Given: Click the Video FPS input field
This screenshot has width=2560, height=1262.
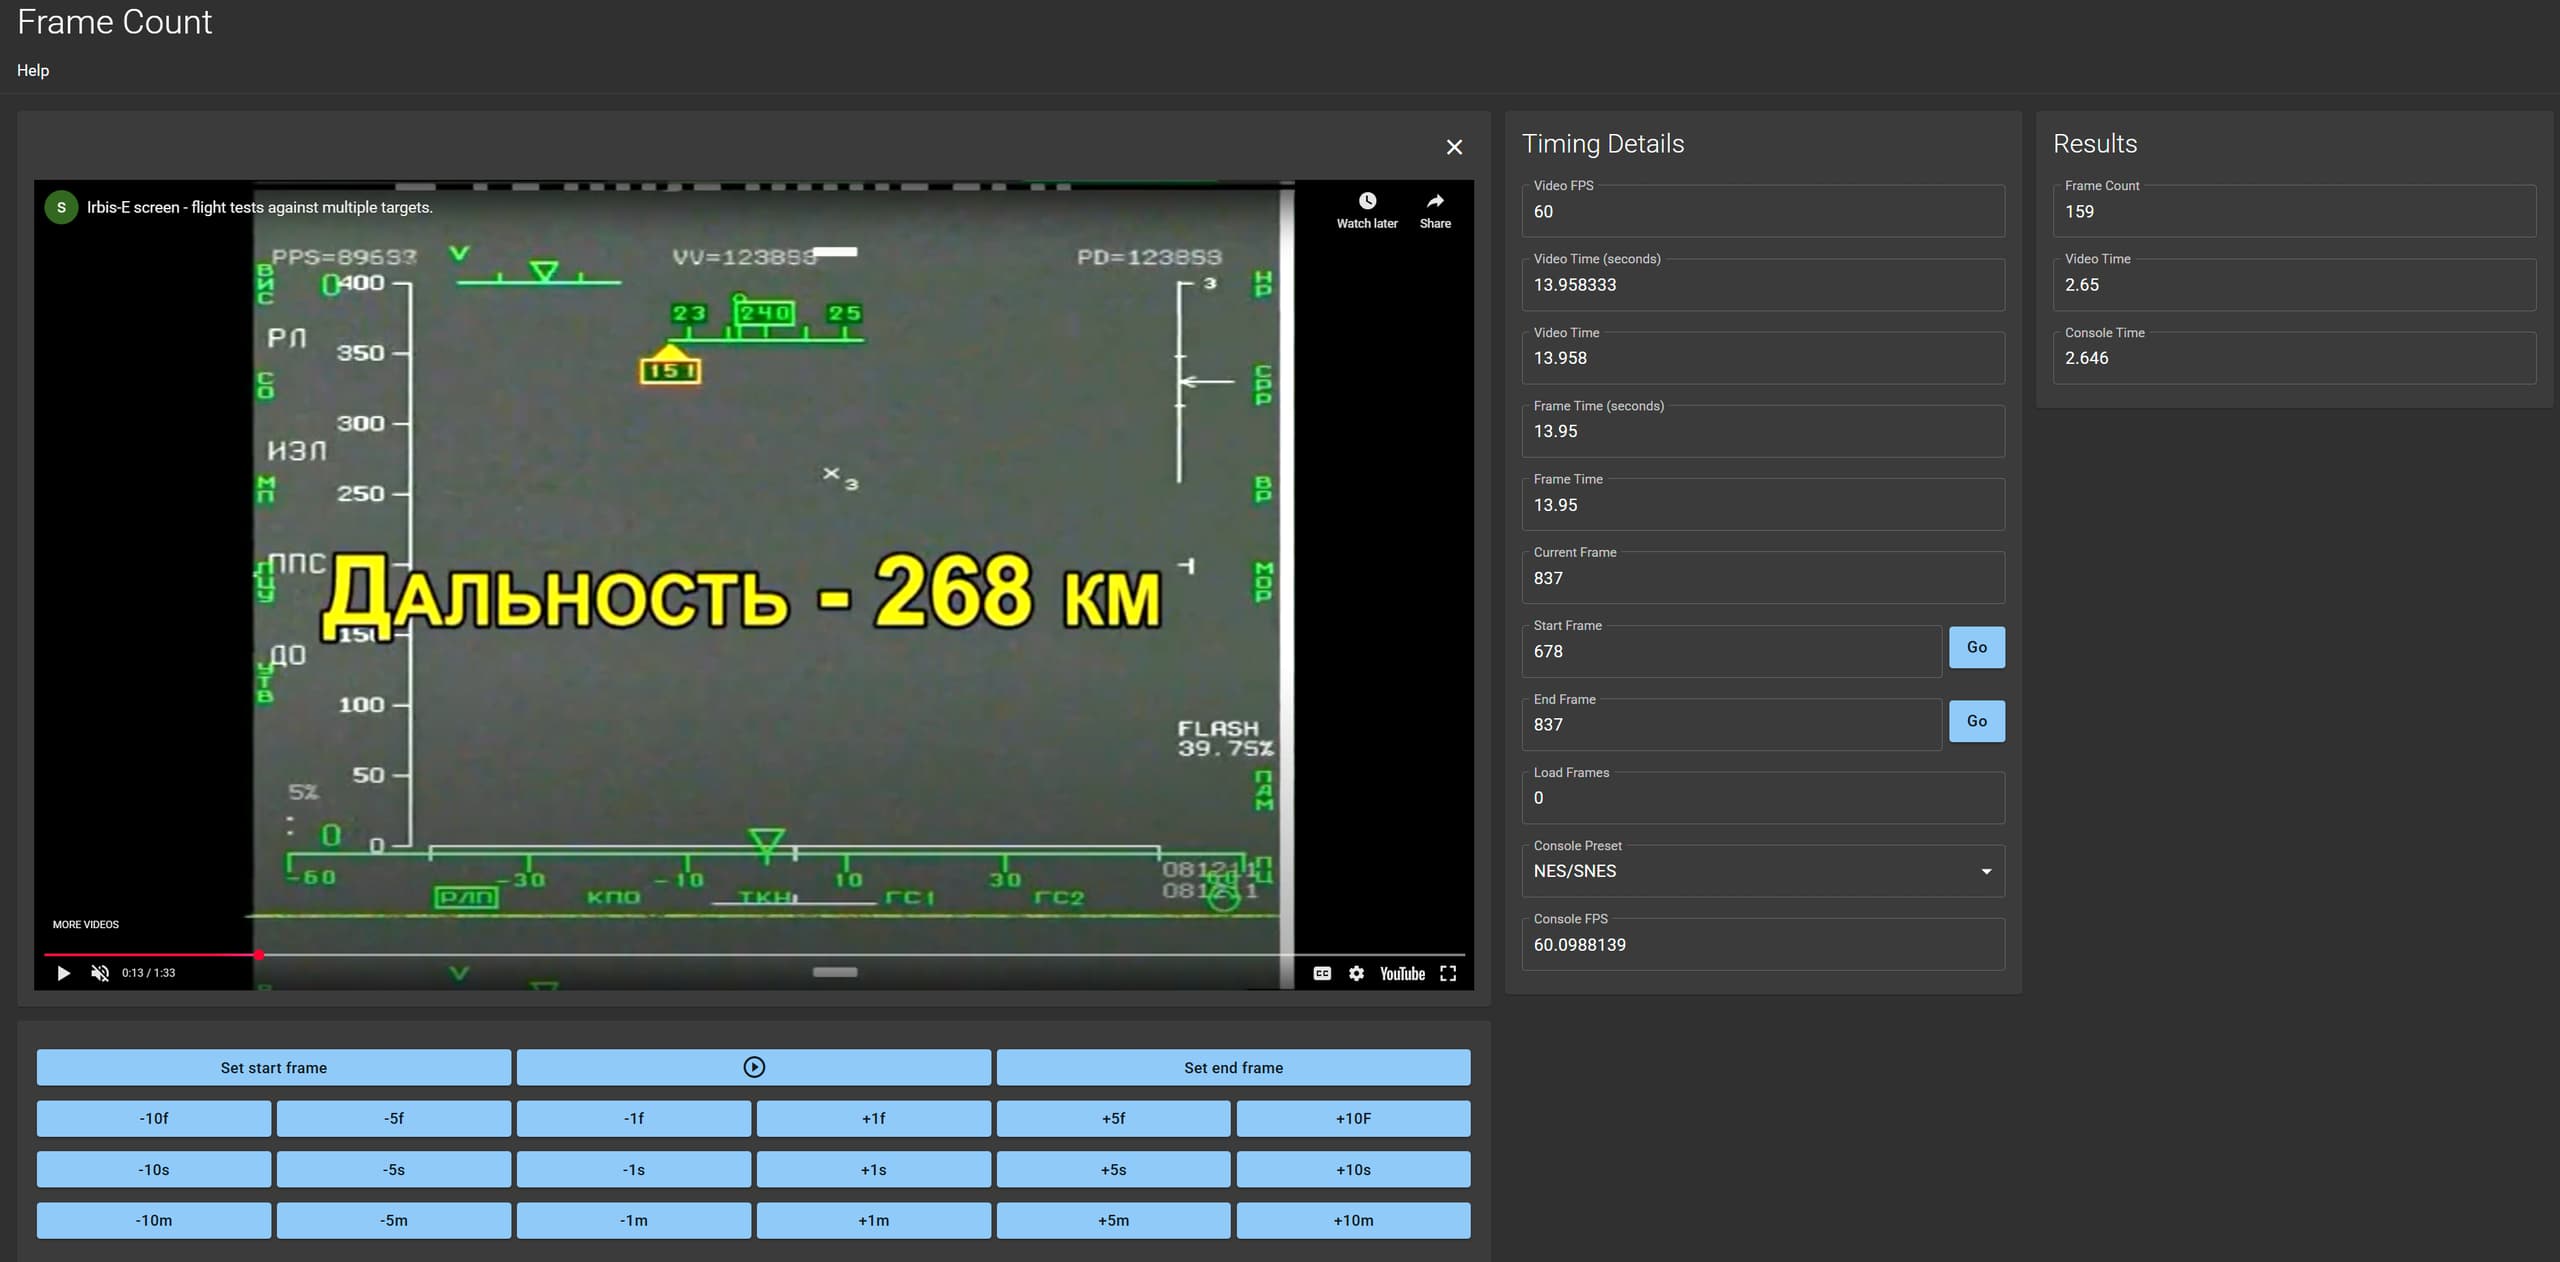Looking at the screenshot, I should point(1762,212).
